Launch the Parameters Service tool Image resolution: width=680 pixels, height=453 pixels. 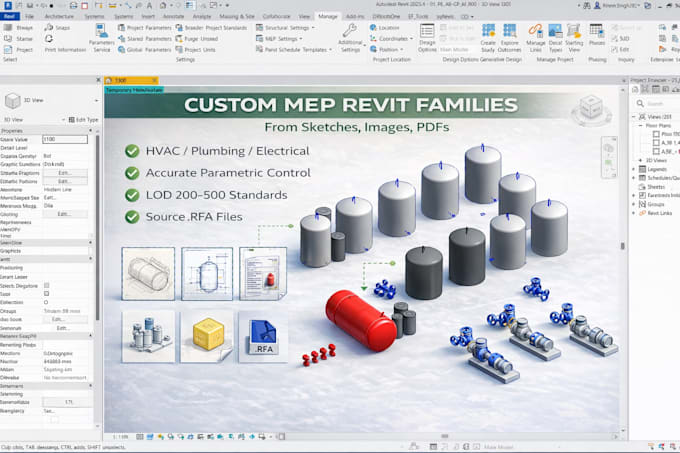(x=101, y=38)
